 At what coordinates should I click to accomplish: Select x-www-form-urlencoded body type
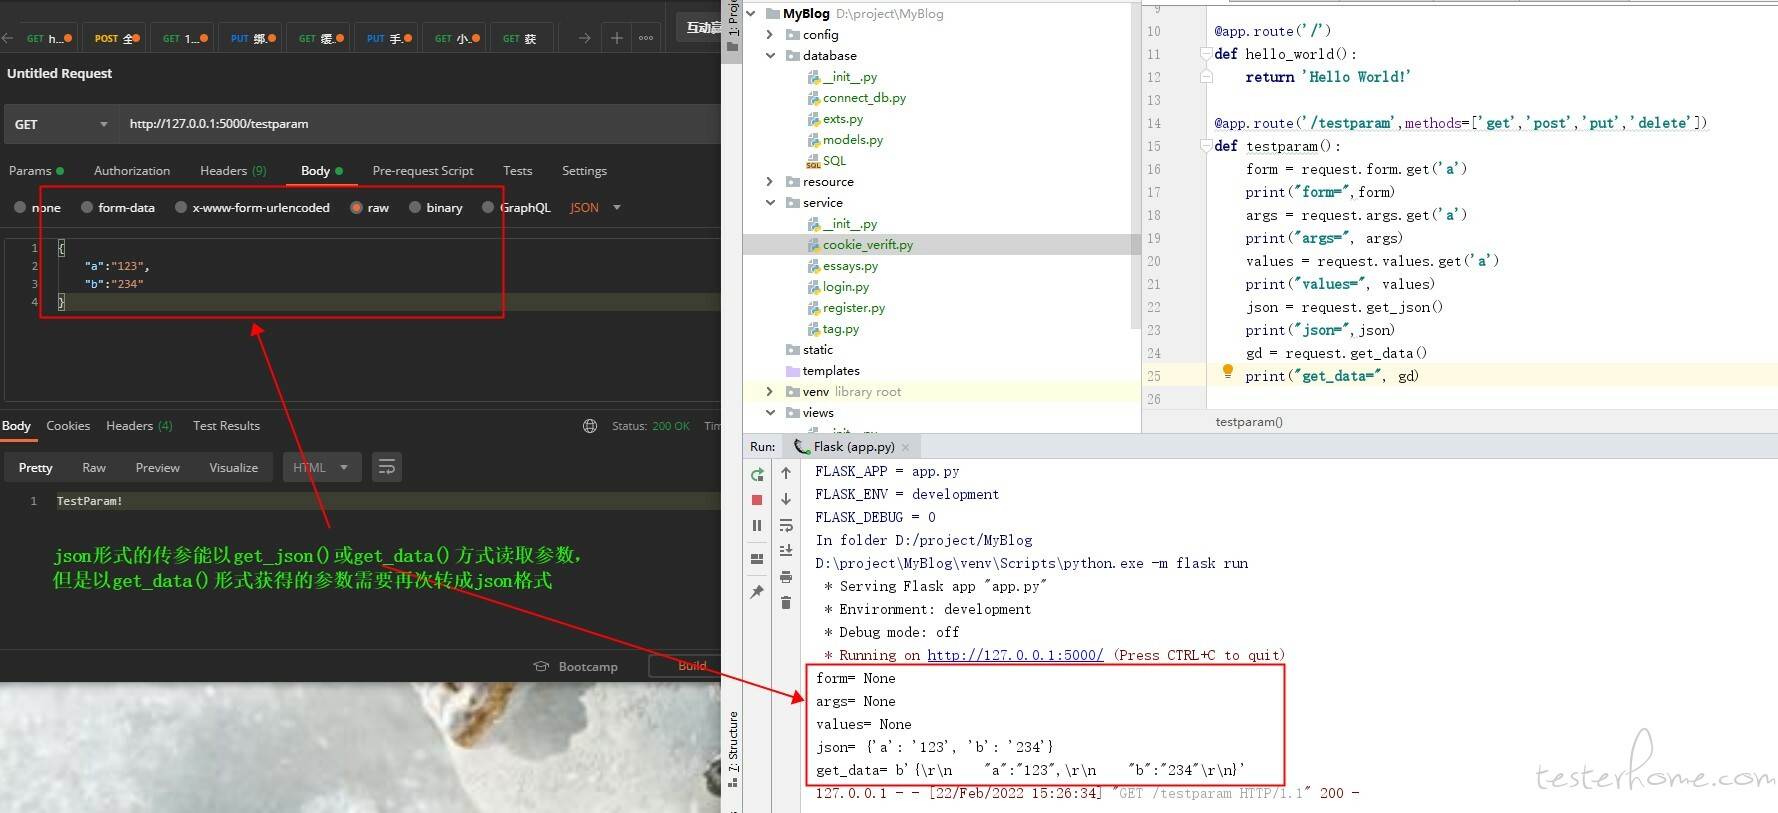coord(252,208)
